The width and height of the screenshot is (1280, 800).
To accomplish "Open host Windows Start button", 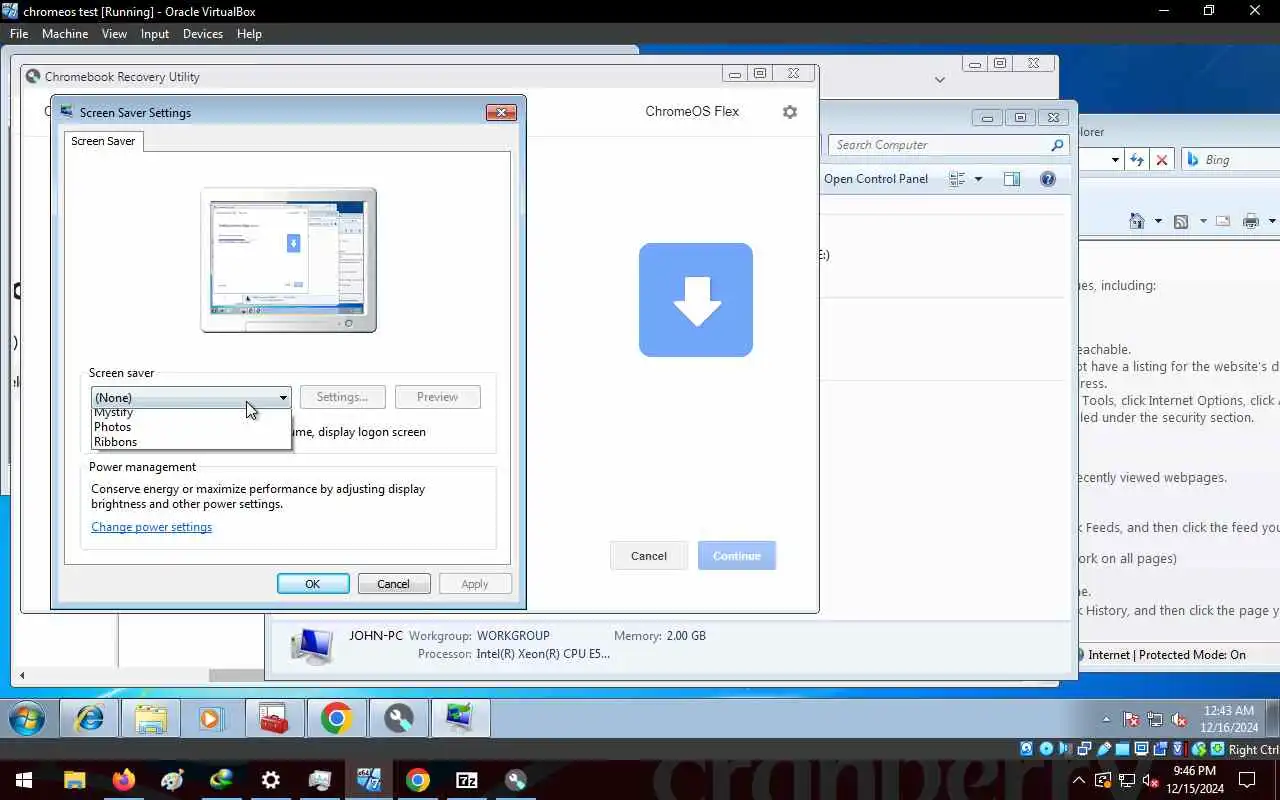I will [x=24, y=780].
